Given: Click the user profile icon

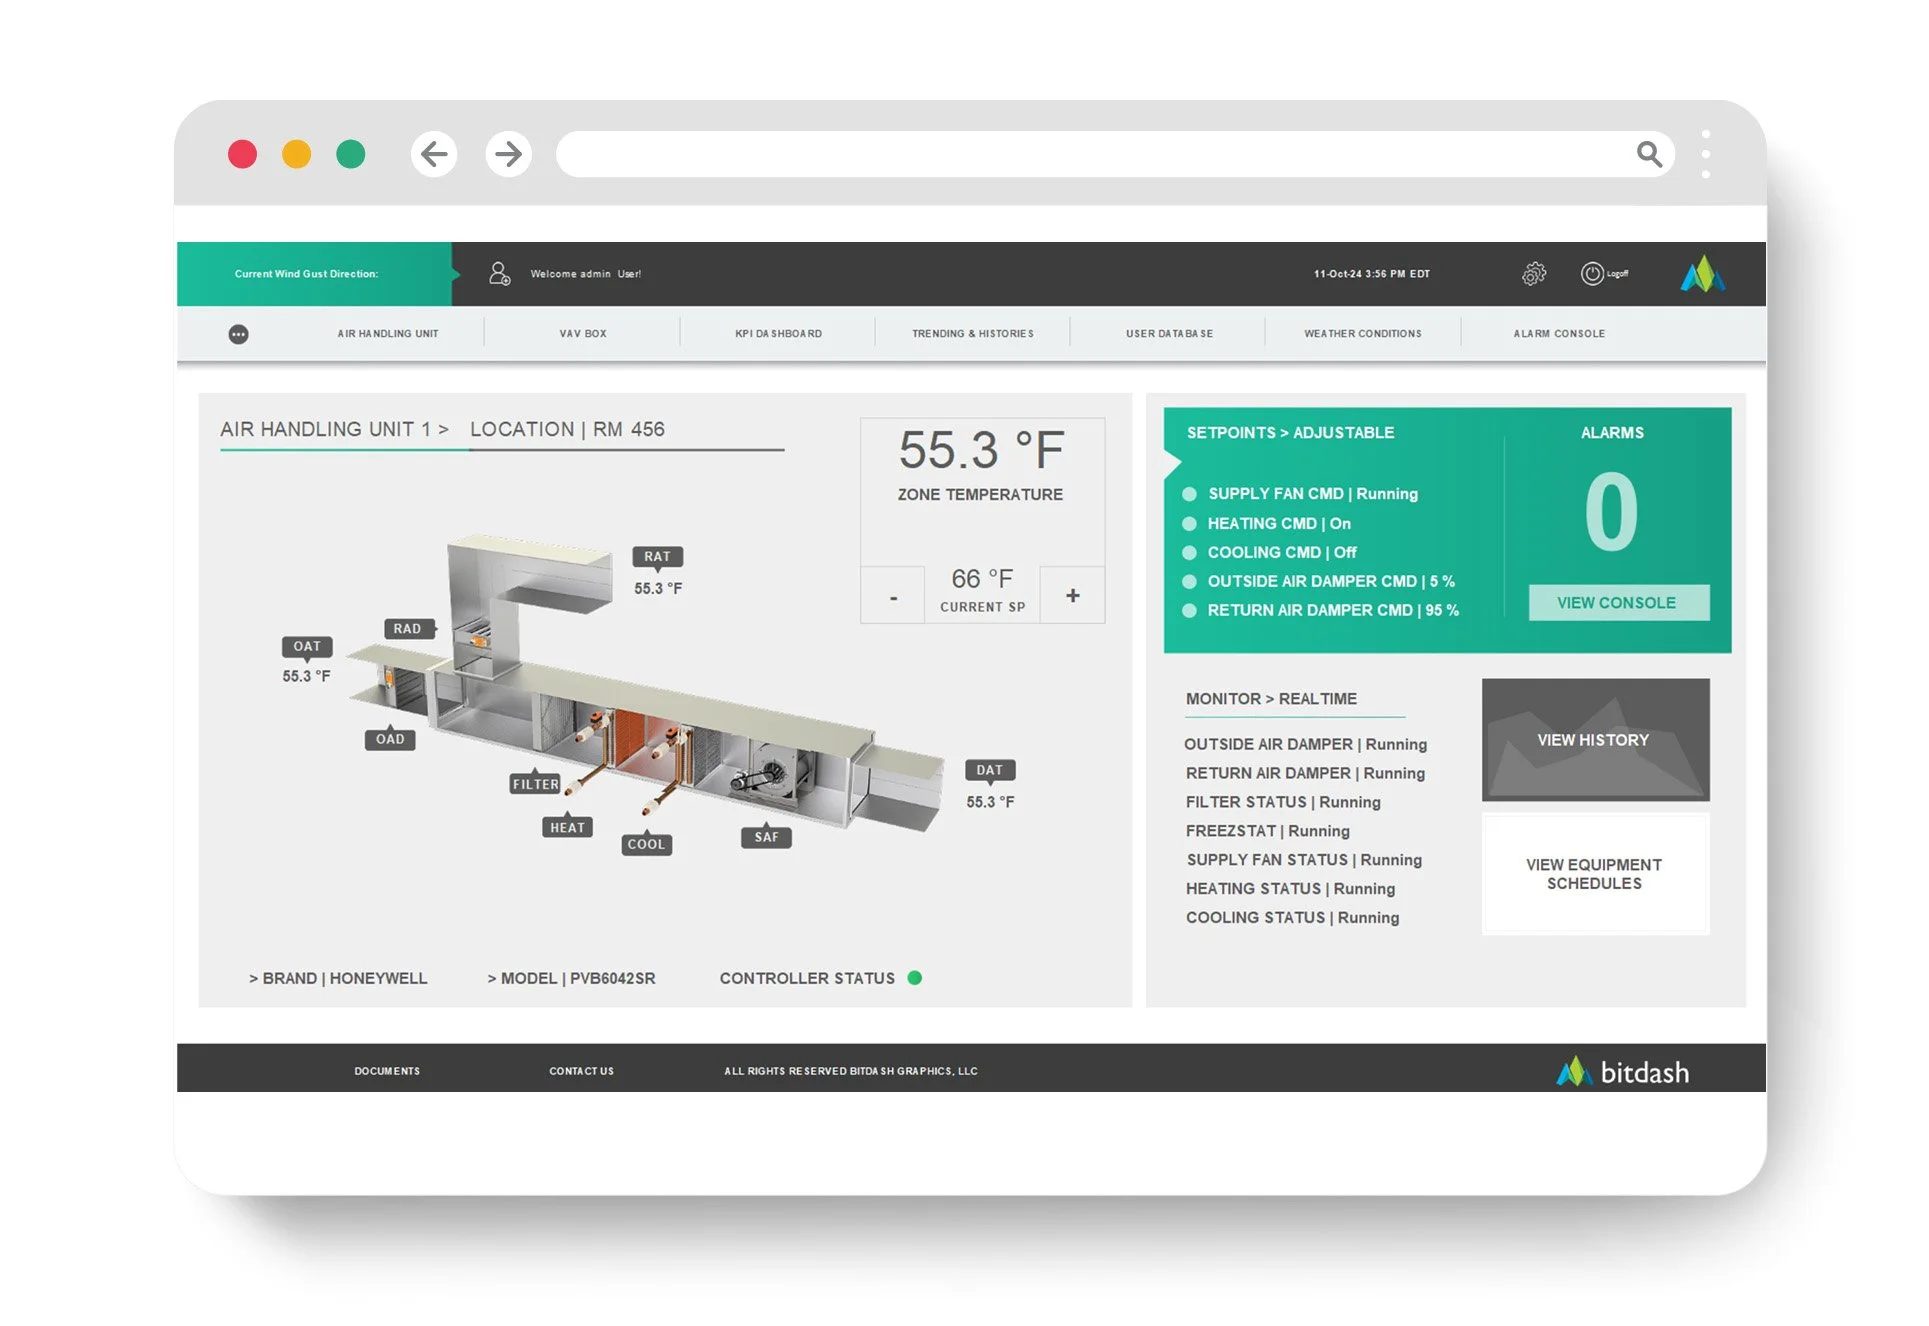Looking at the screenshot, I should point(499,273).
